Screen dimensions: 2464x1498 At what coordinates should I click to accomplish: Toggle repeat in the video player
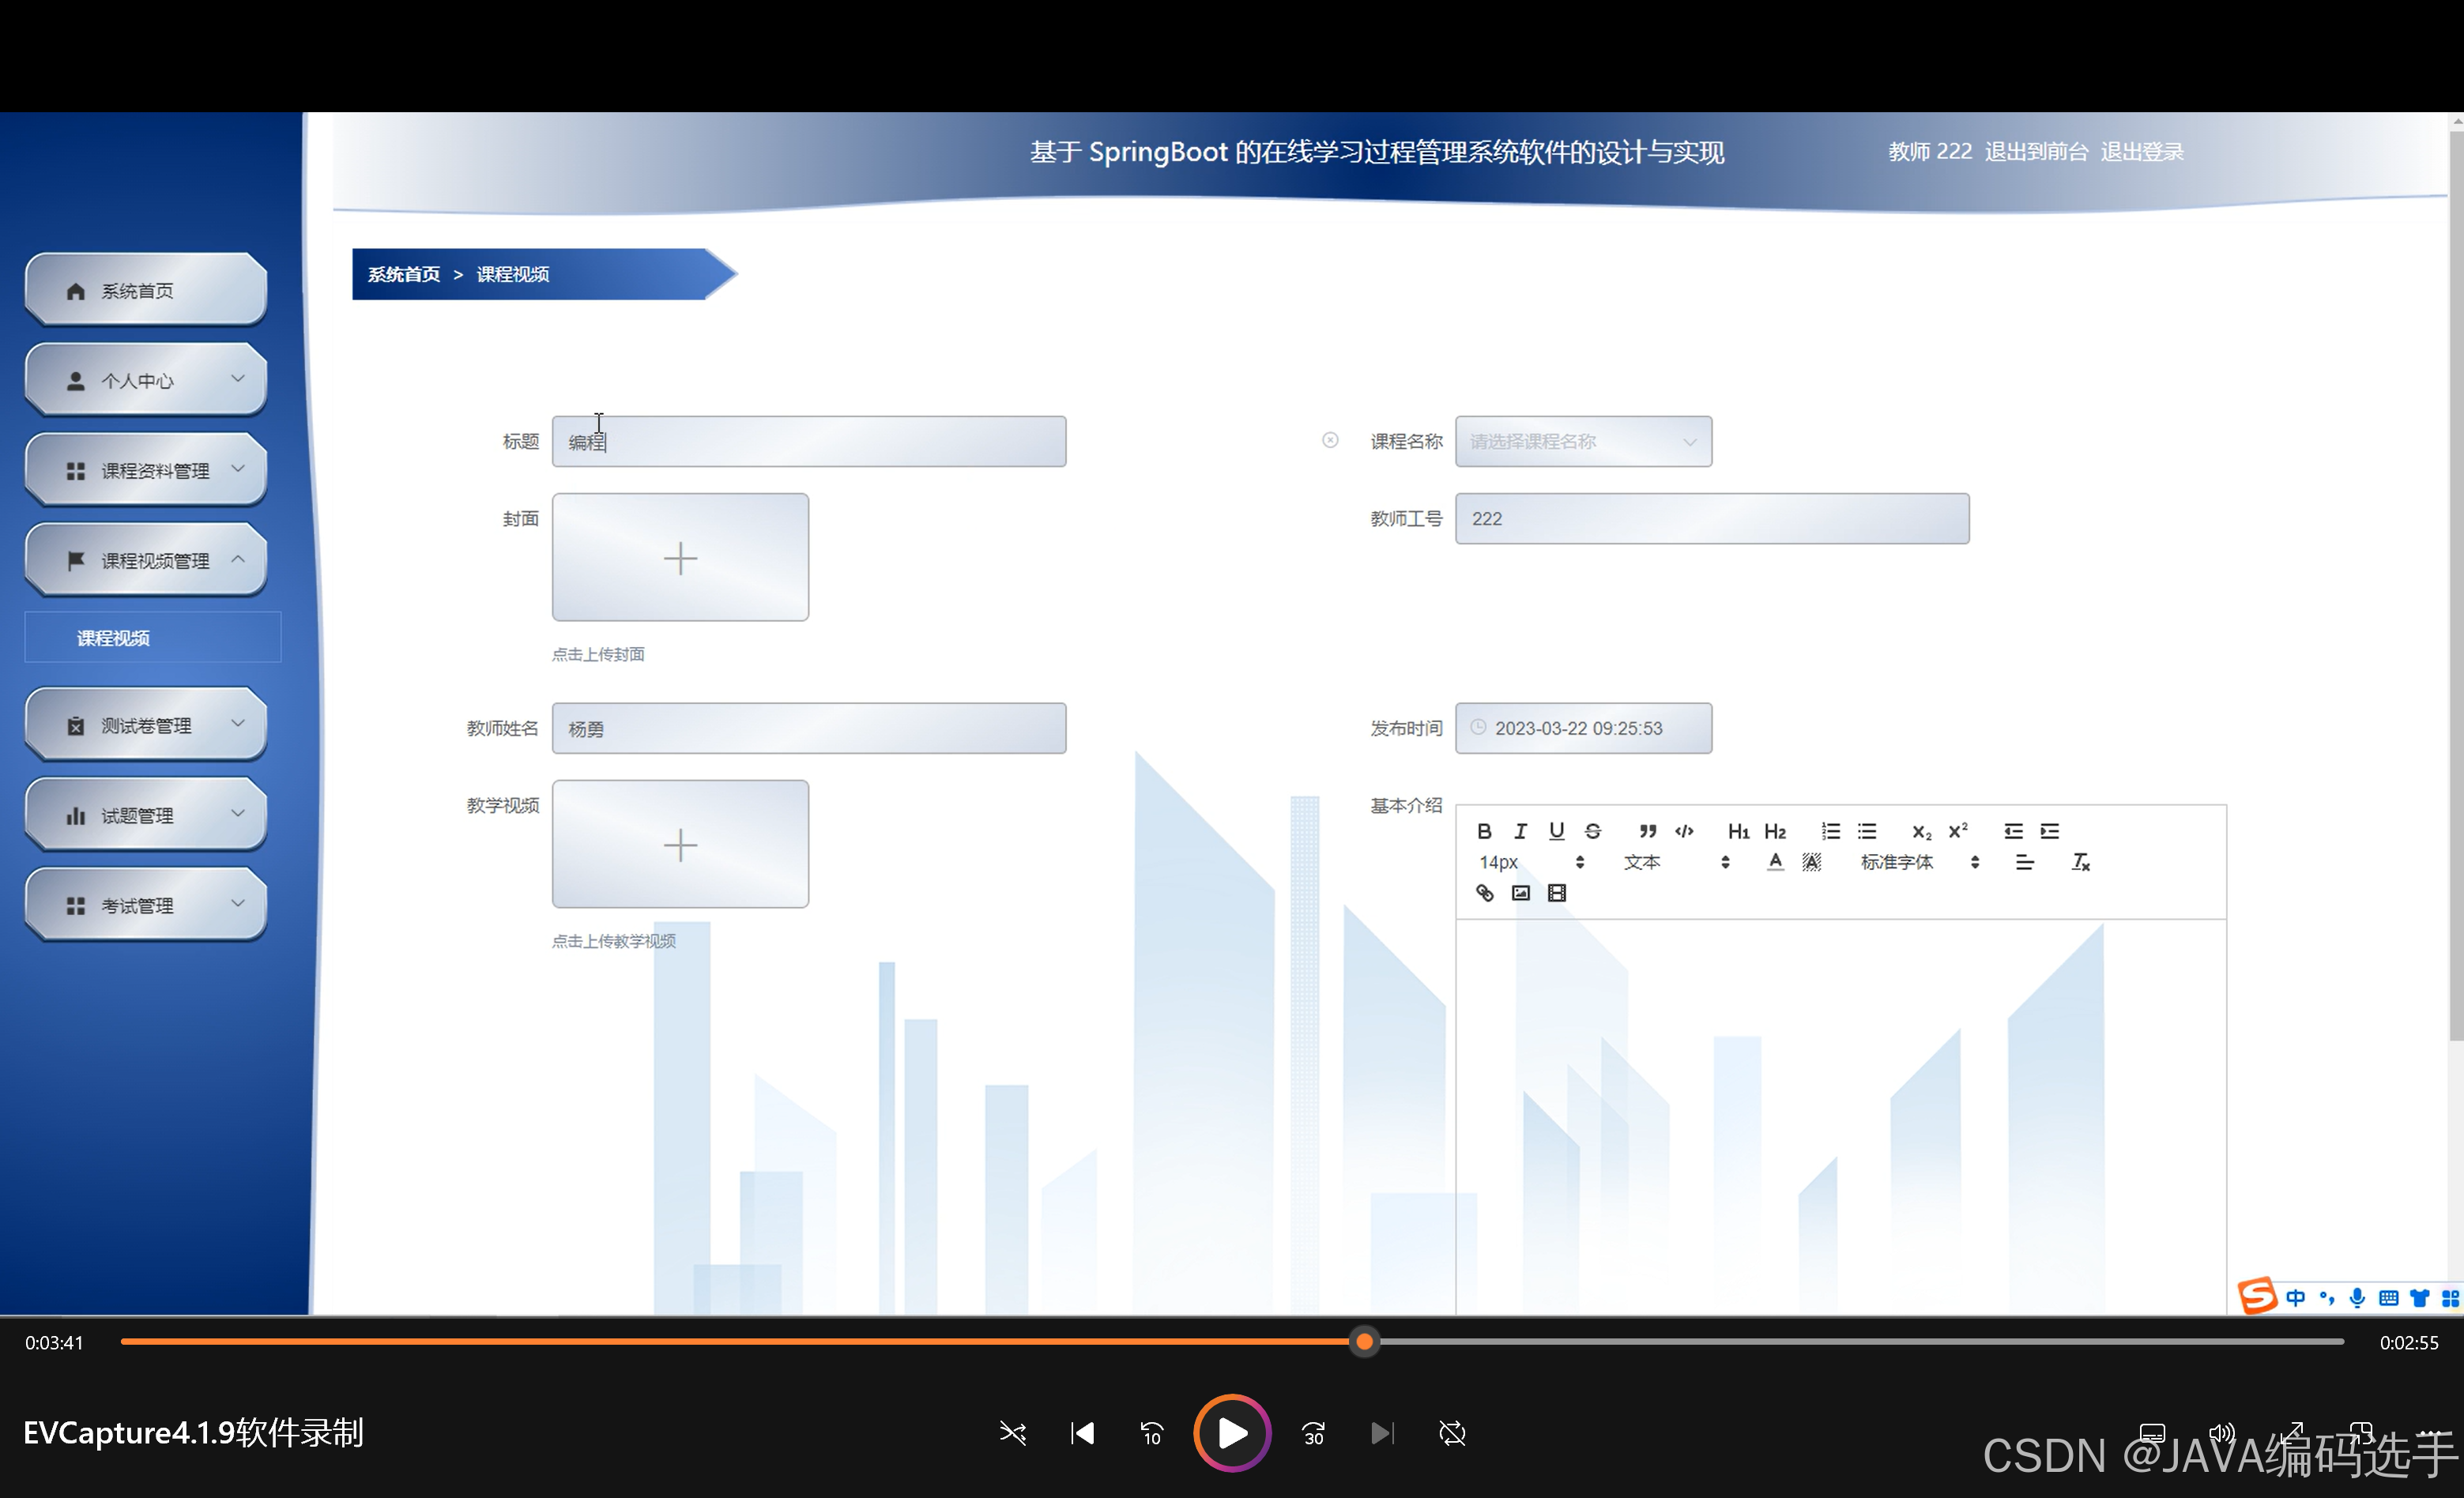1452,1433
